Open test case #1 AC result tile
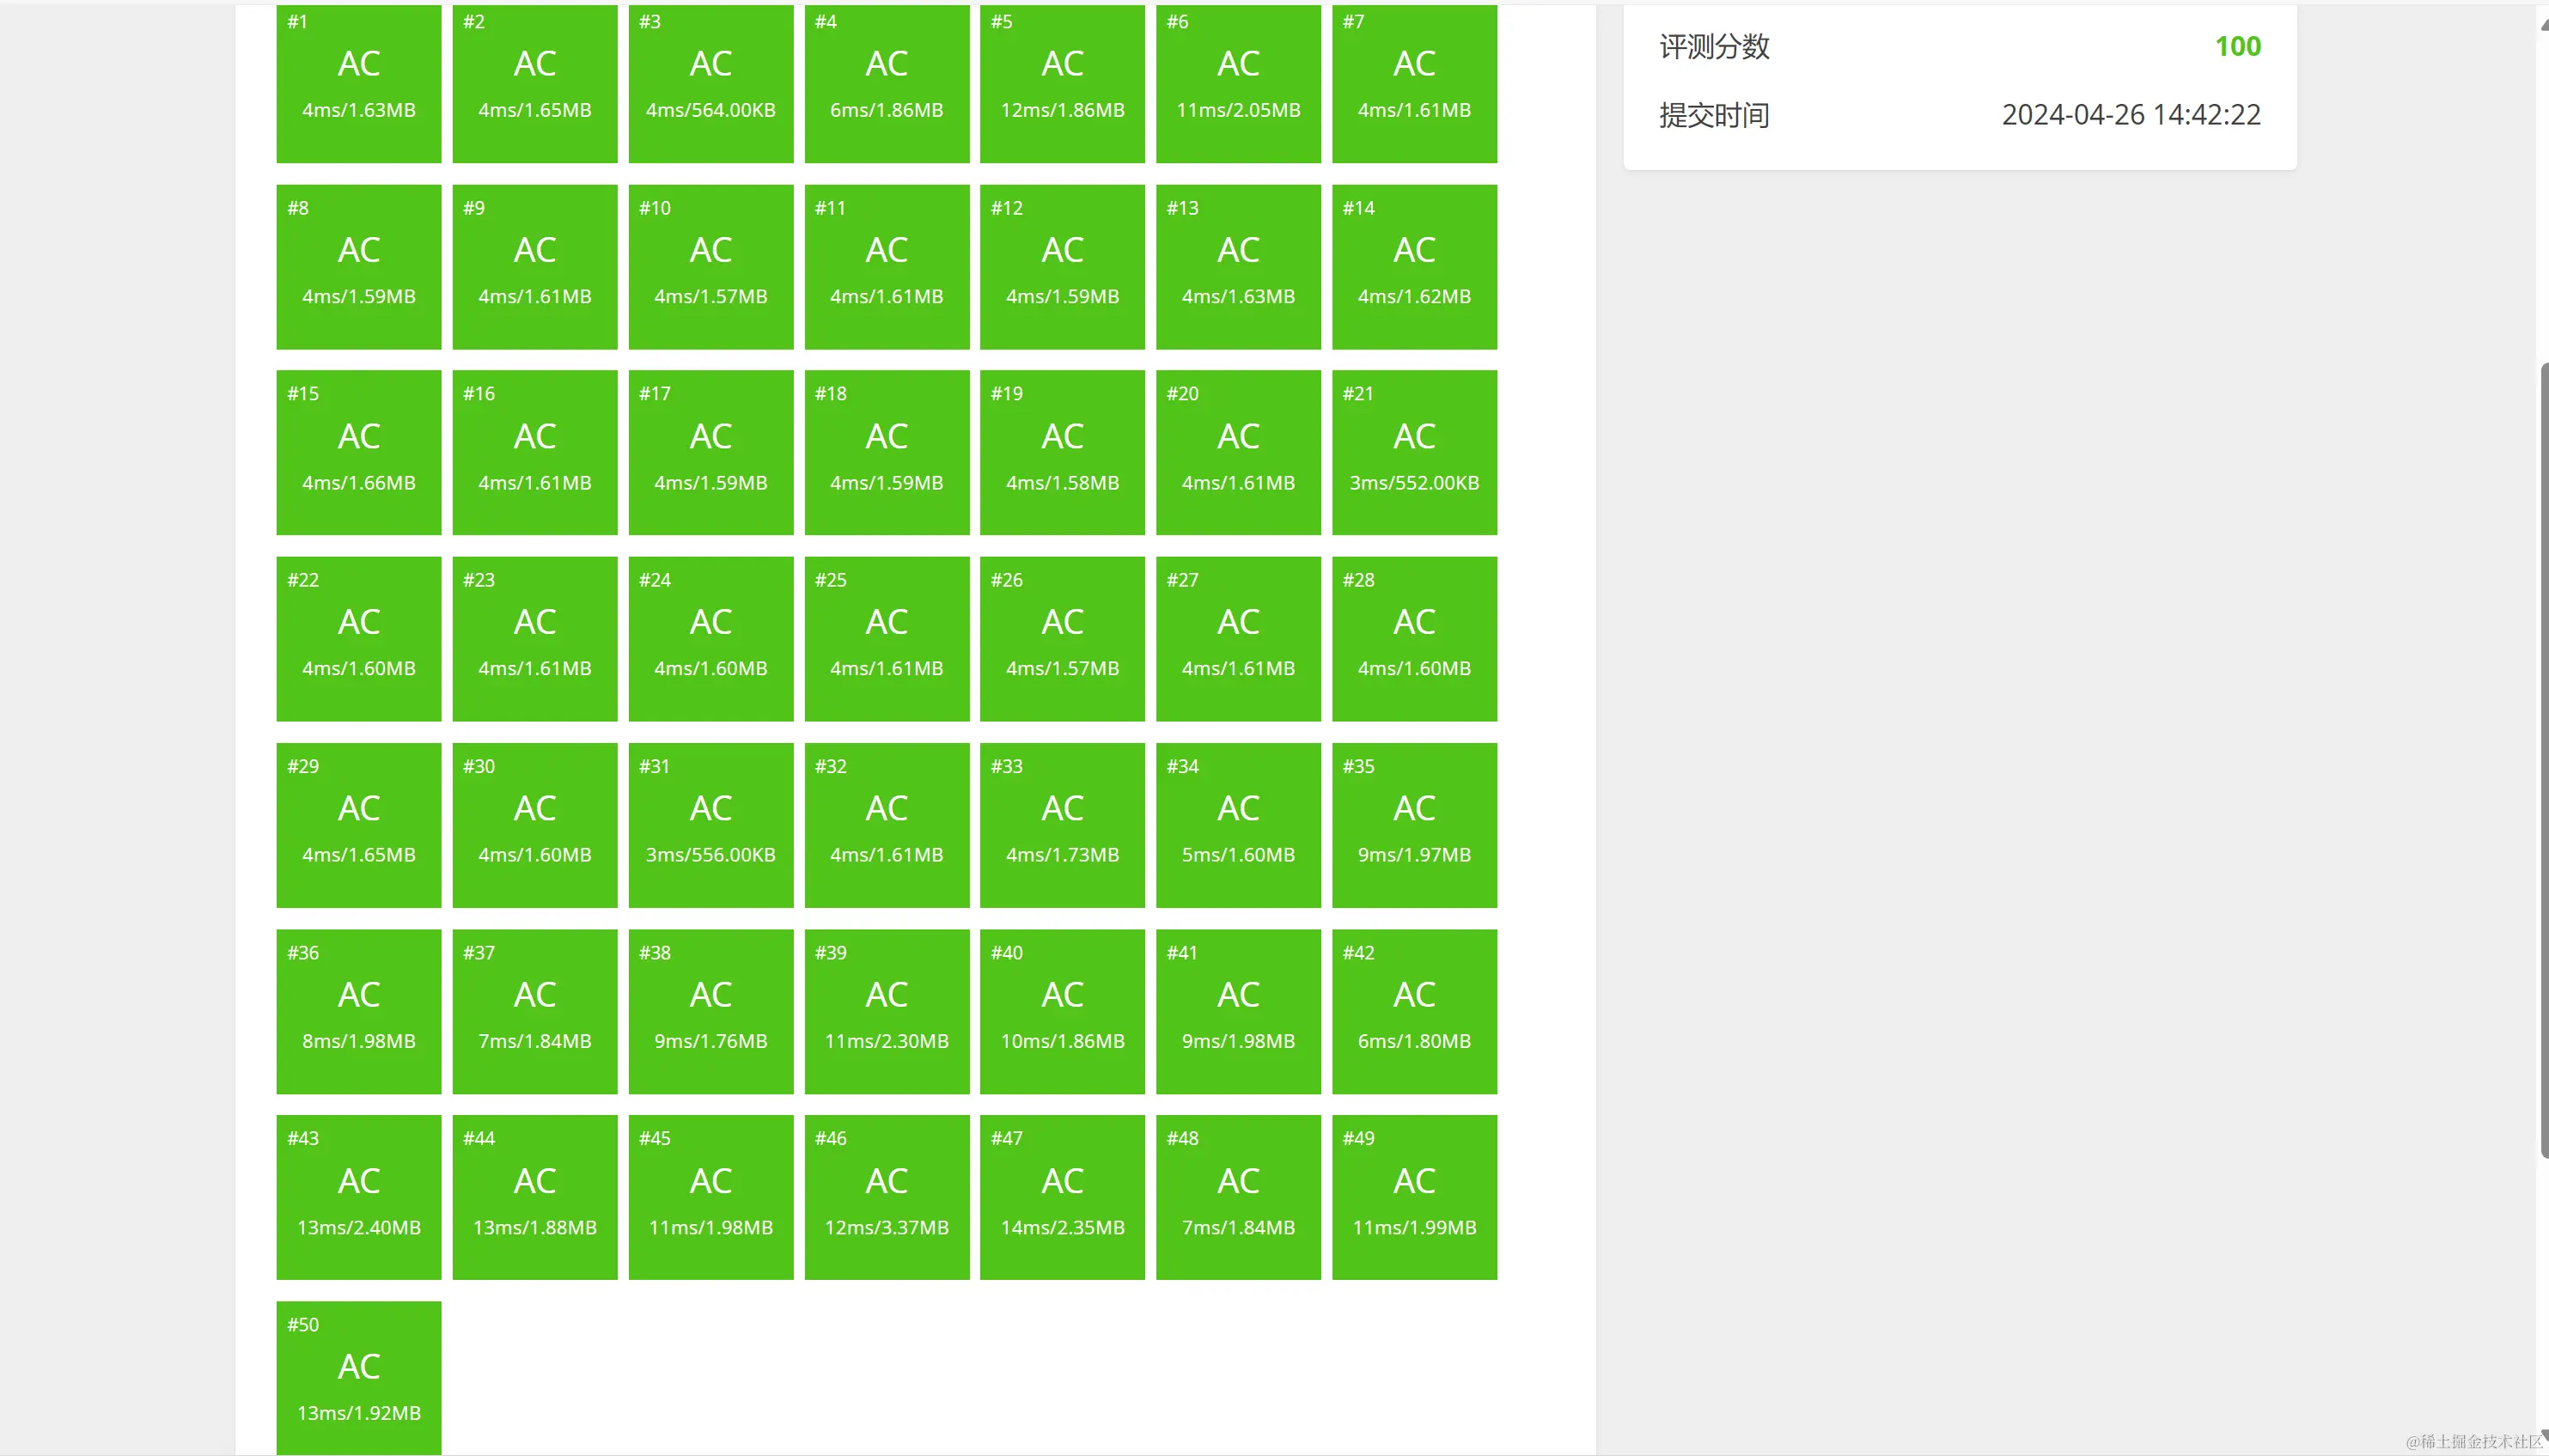The height and width of the screenshot is (1456, 2549). (x=358, y=82)
